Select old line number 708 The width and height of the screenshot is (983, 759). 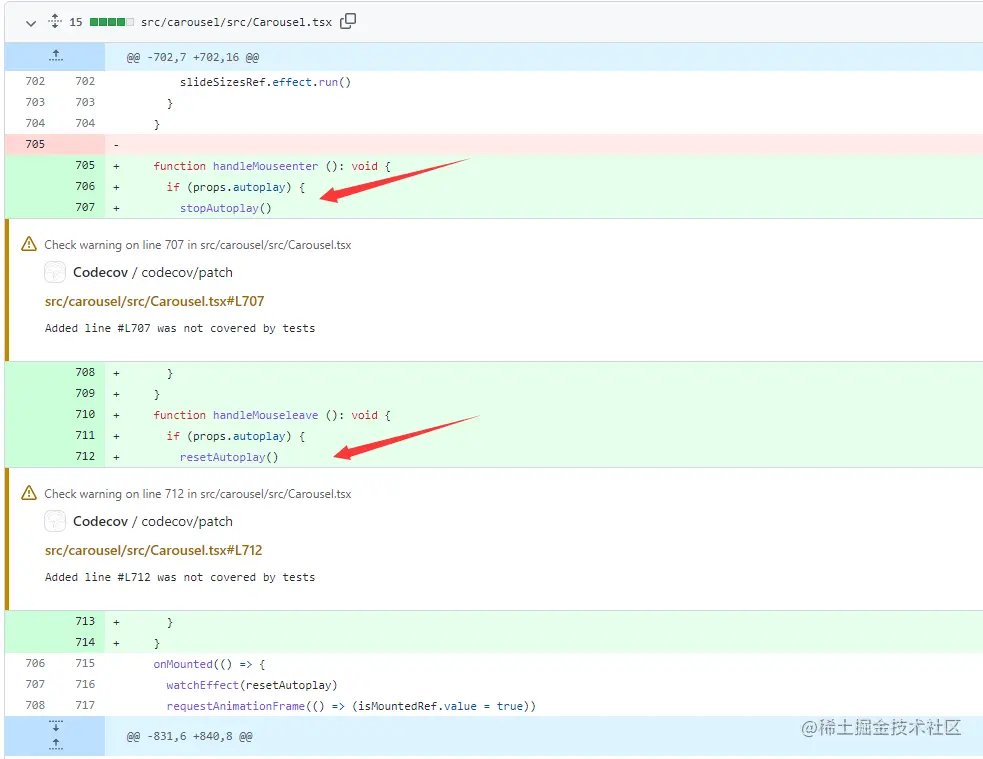pos(35,705)
